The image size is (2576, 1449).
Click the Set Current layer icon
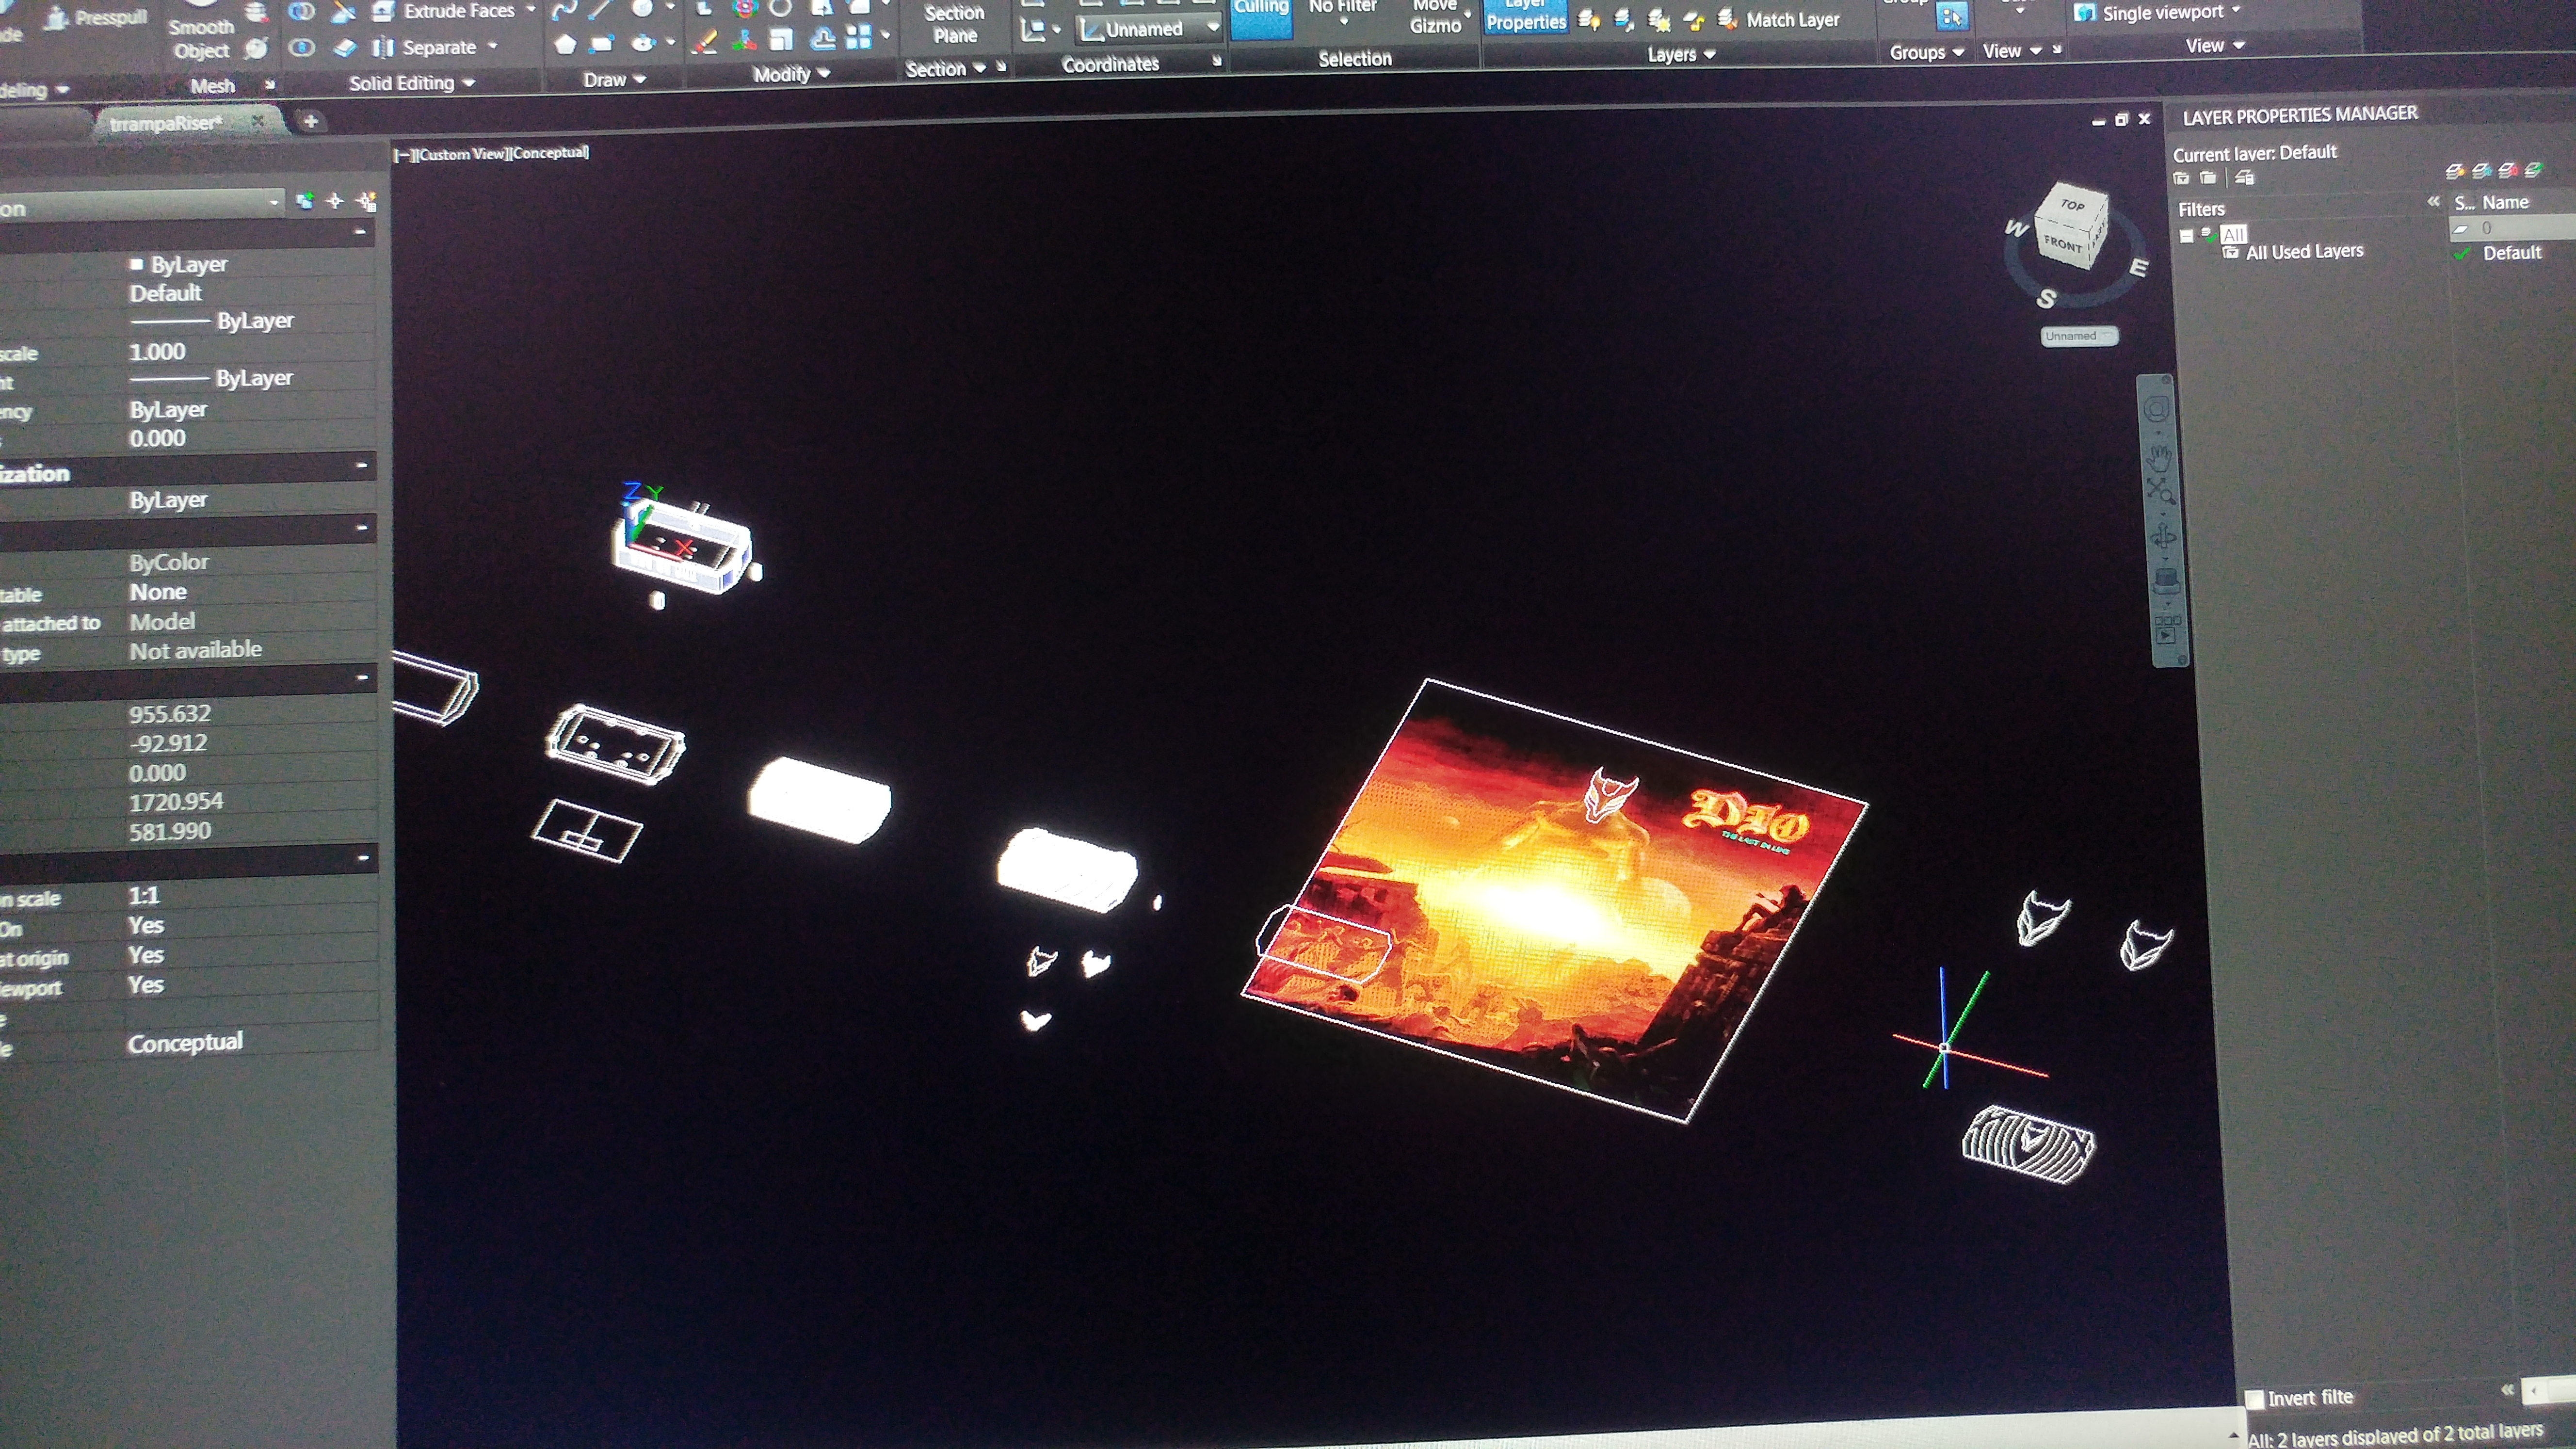pos(2534,170)
